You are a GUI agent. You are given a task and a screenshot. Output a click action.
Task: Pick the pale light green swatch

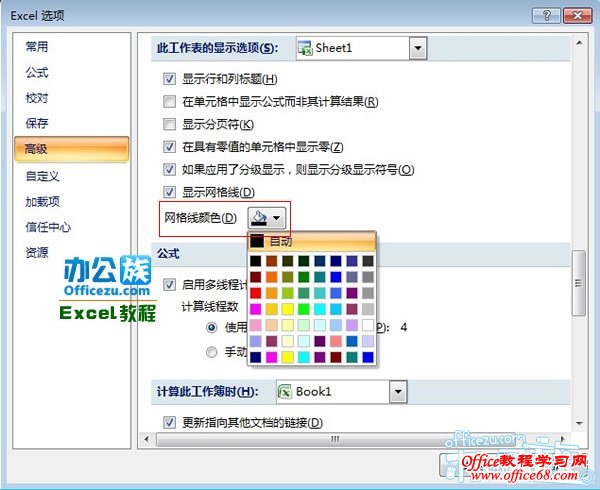[x=303, y=325]
